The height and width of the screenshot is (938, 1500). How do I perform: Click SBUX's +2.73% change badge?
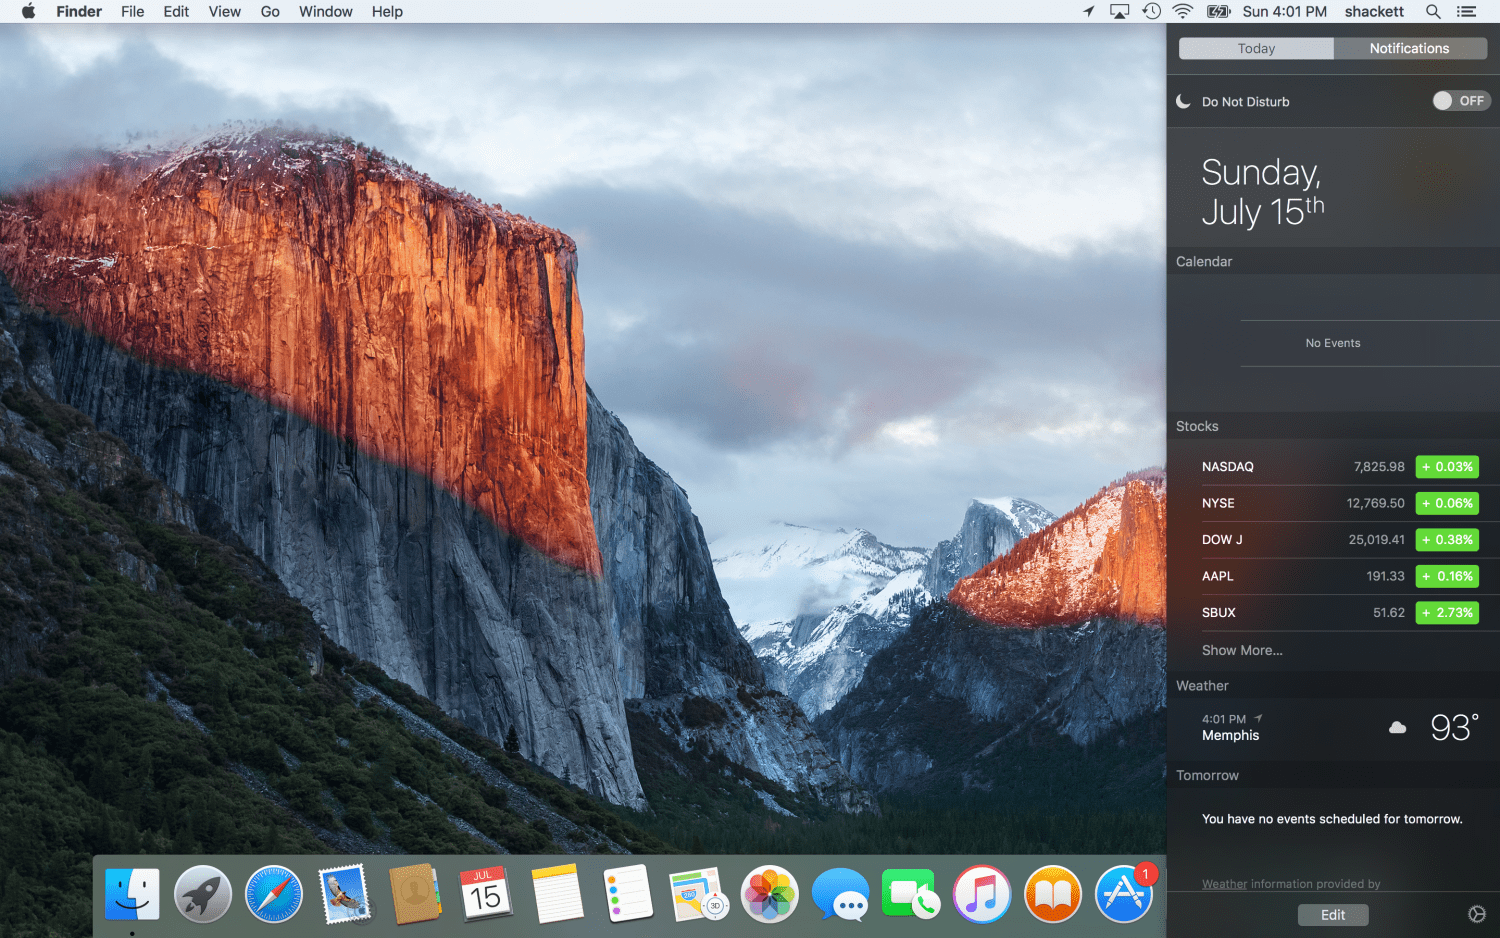pyautogui.click(x=1447, y=613)
